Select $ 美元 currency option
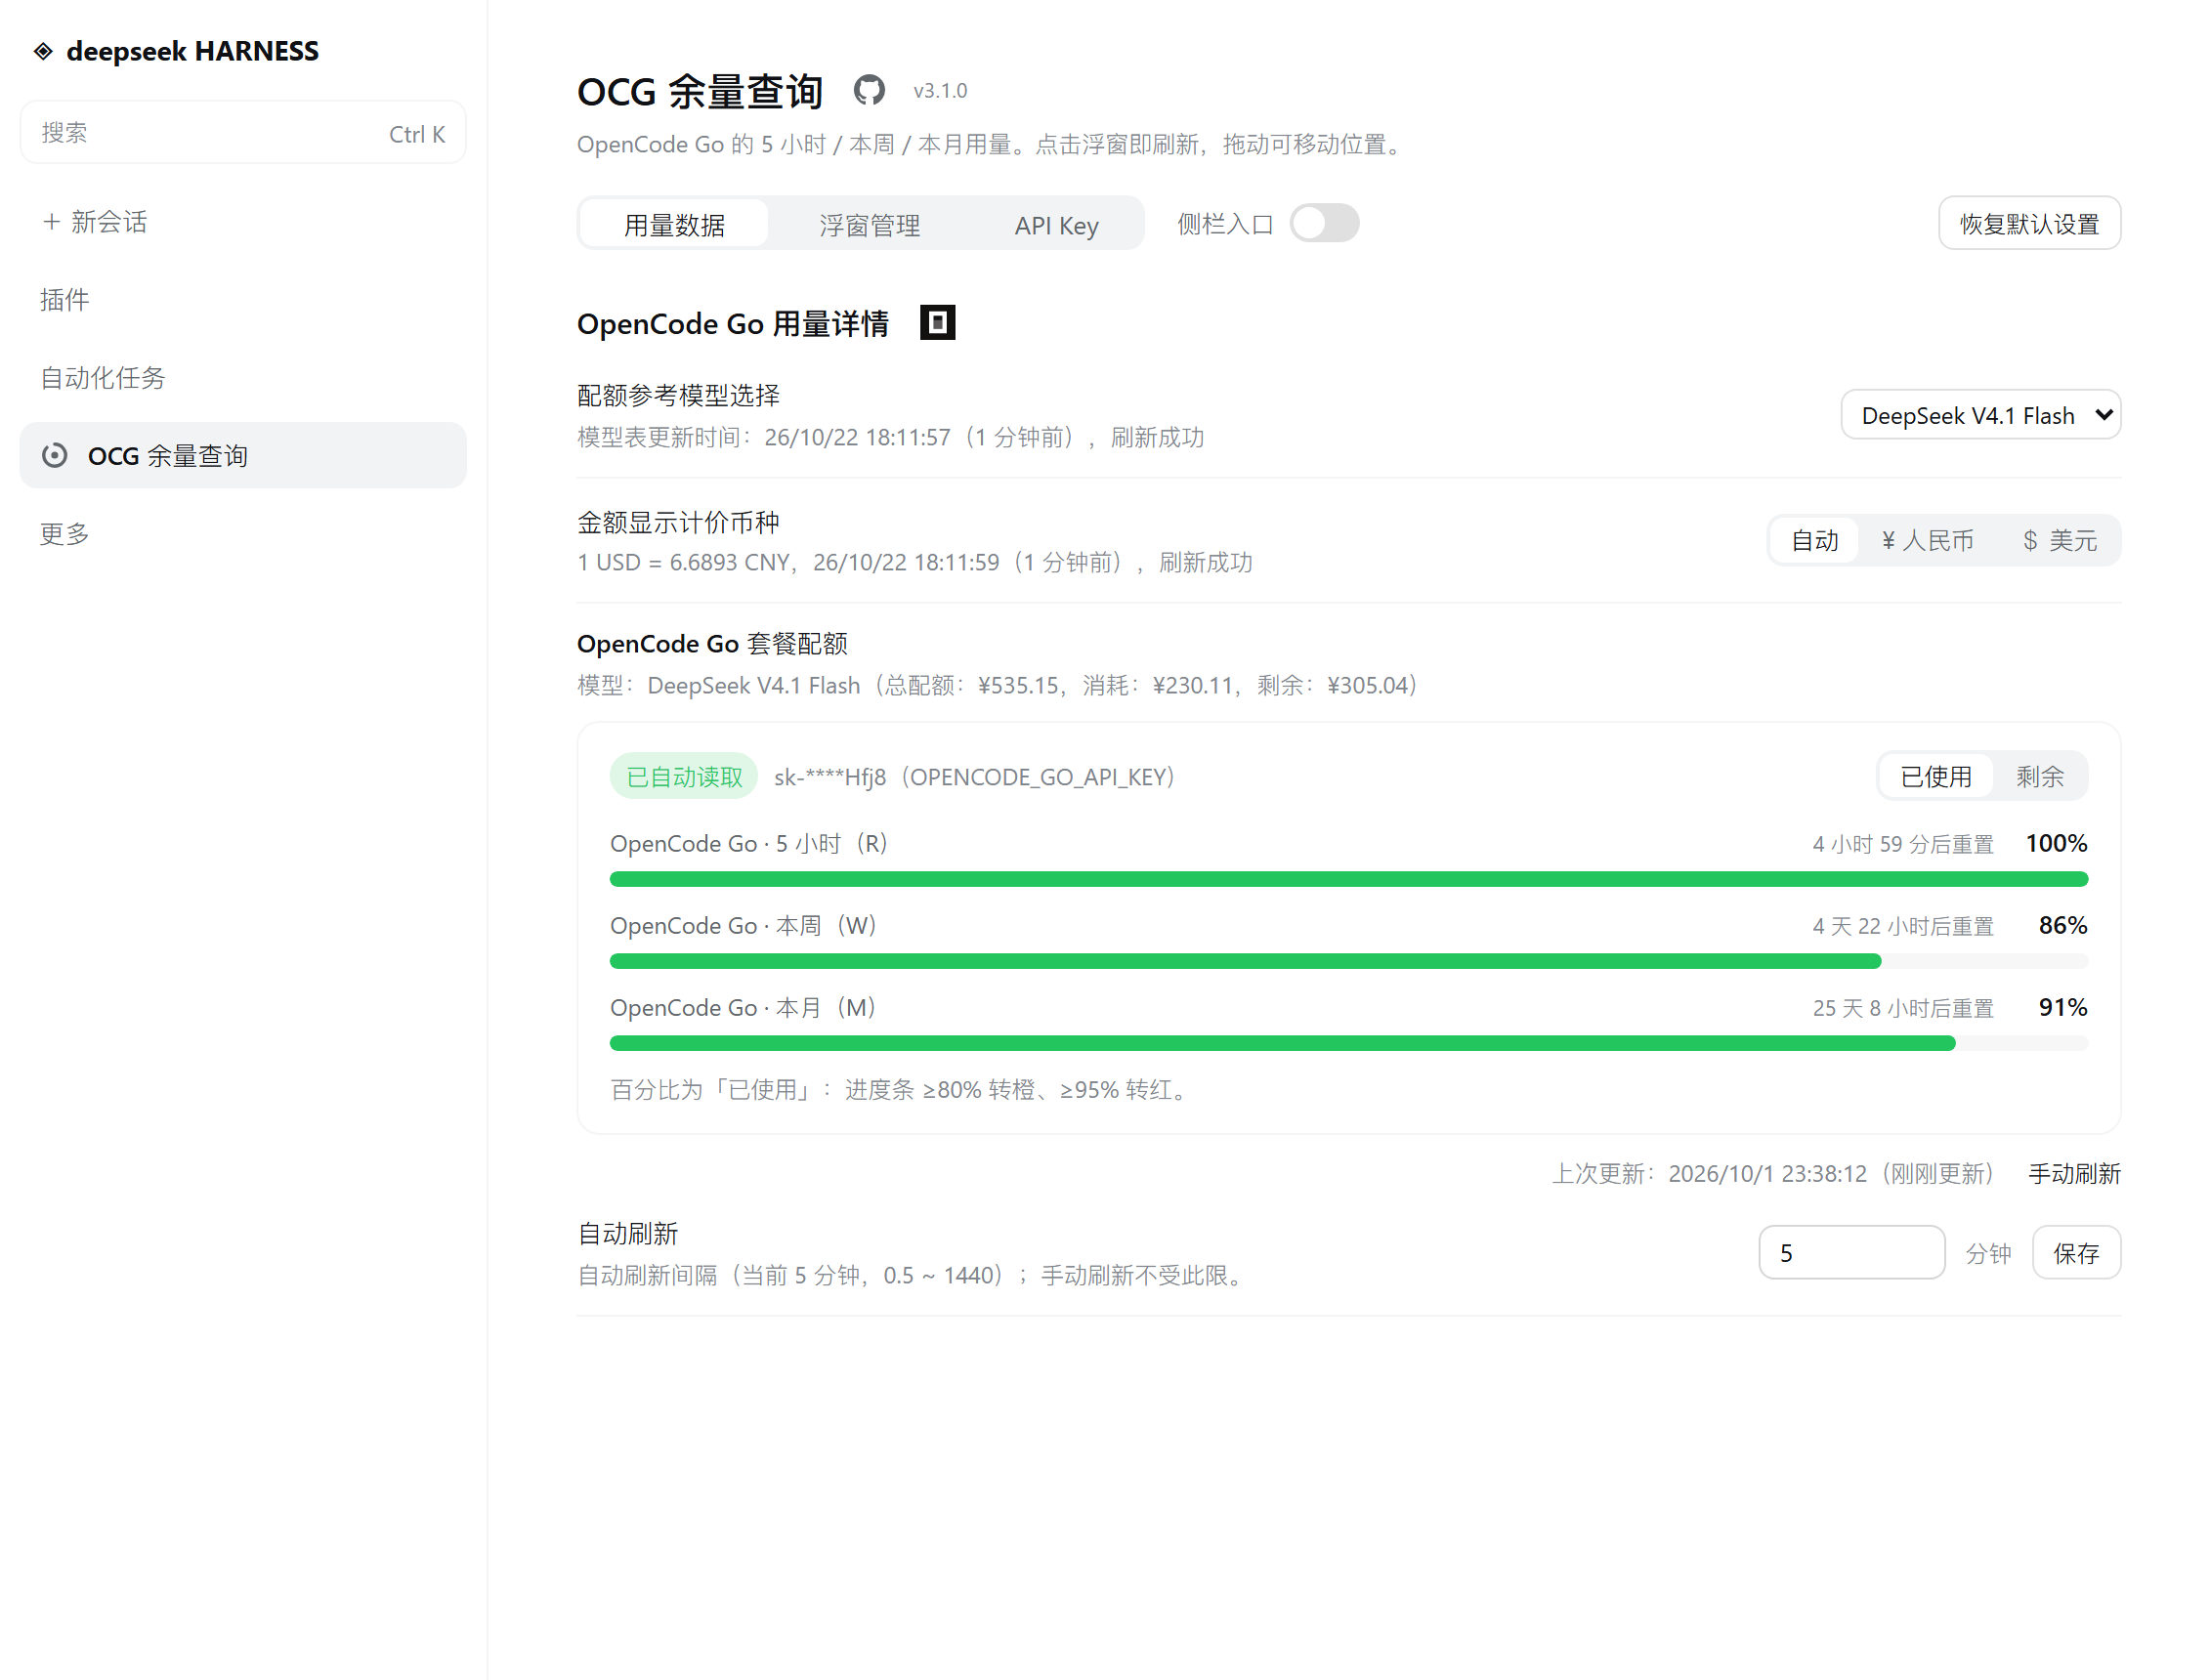The image size is (2210, 1680). point(2059,541)
